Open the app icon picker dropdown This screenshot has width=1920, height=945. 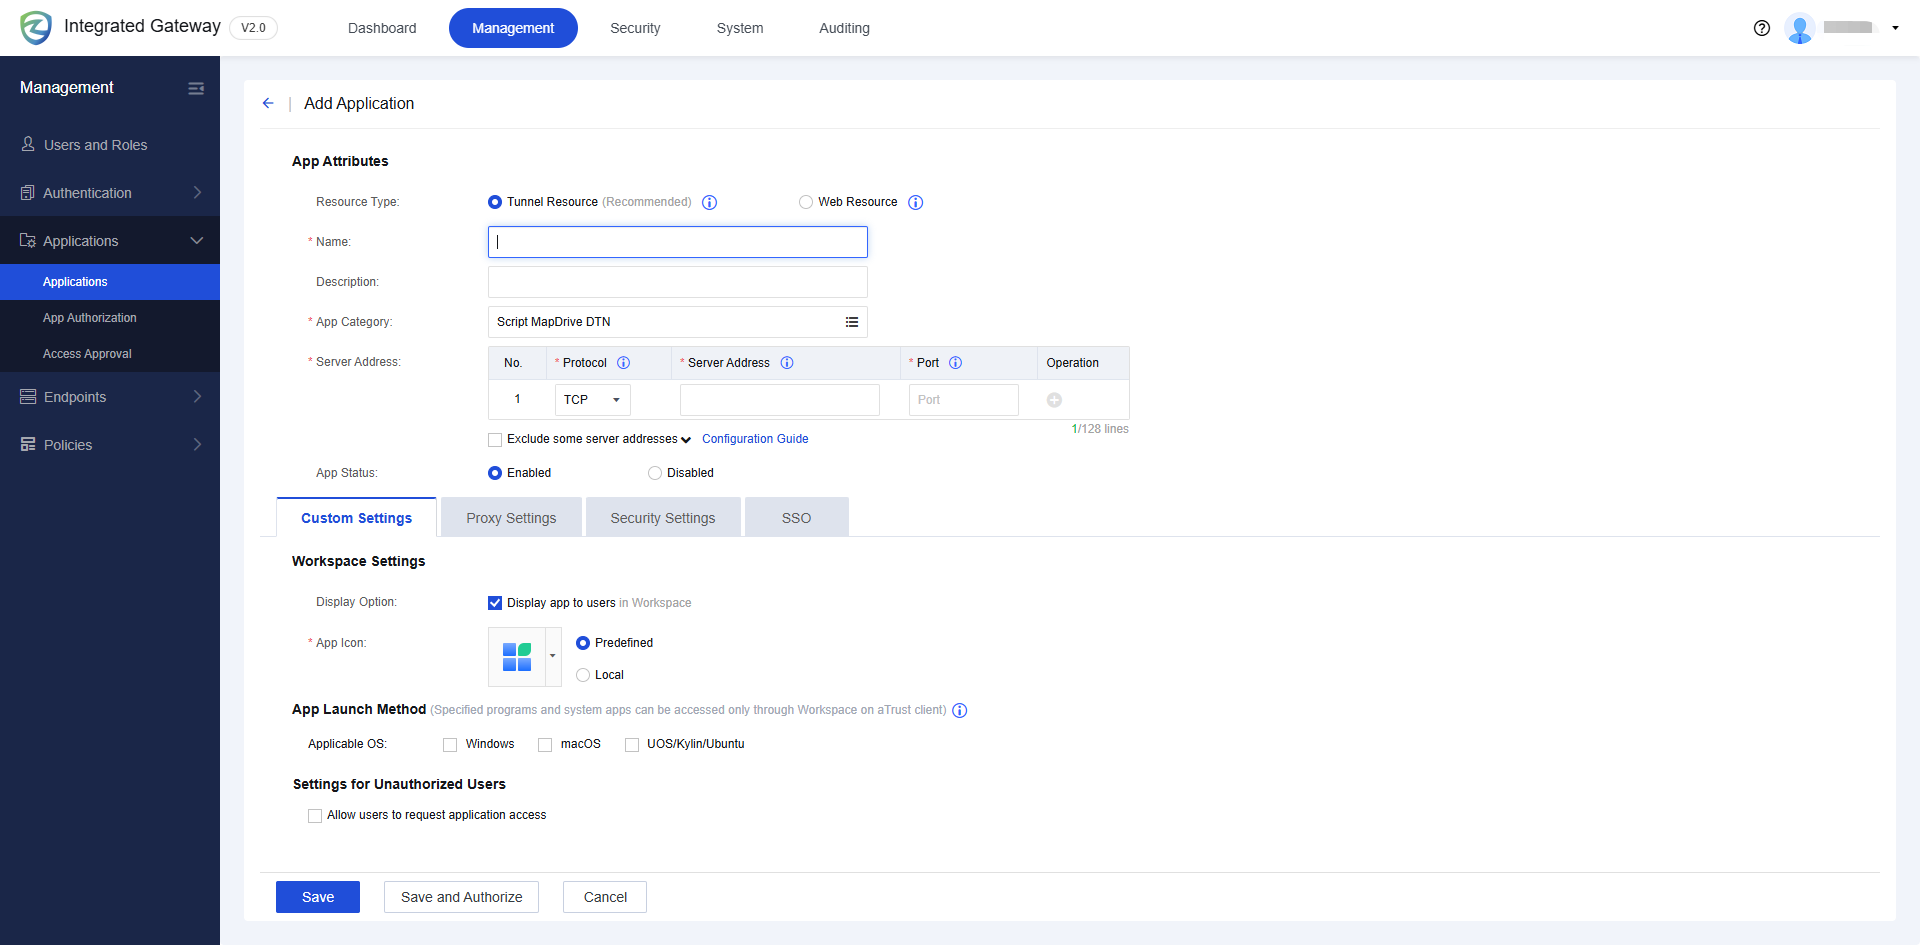coord(551,657)
